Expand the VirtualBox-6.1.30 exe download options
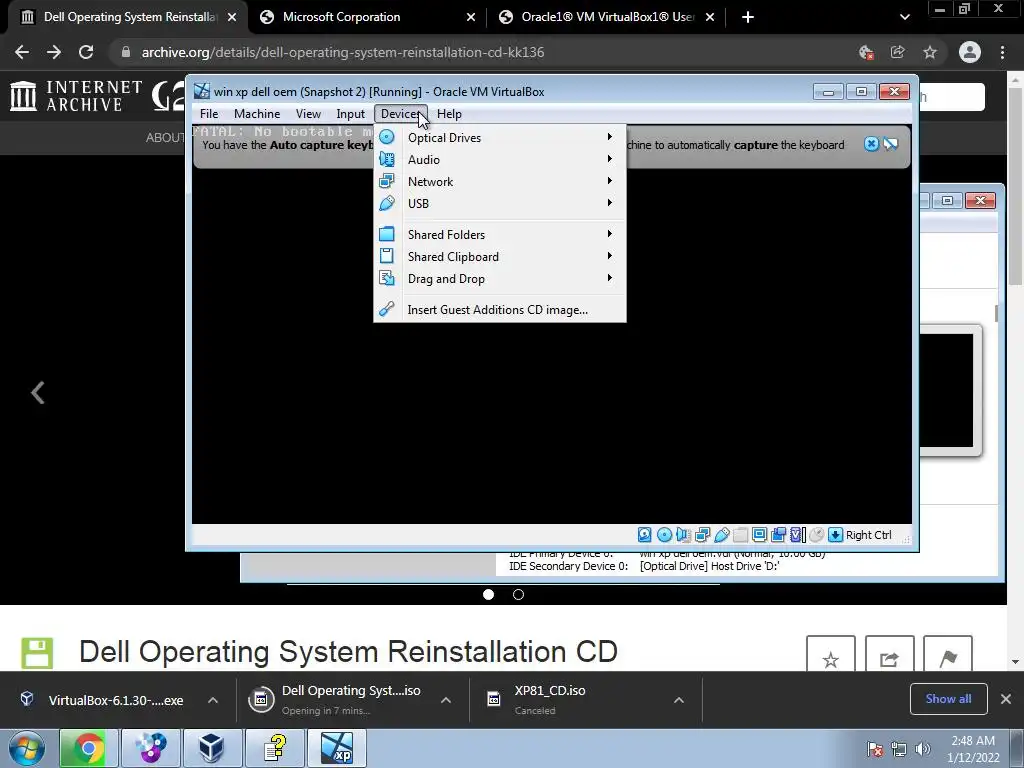Viewport: 1024px width, 768px height. [213, 700]
